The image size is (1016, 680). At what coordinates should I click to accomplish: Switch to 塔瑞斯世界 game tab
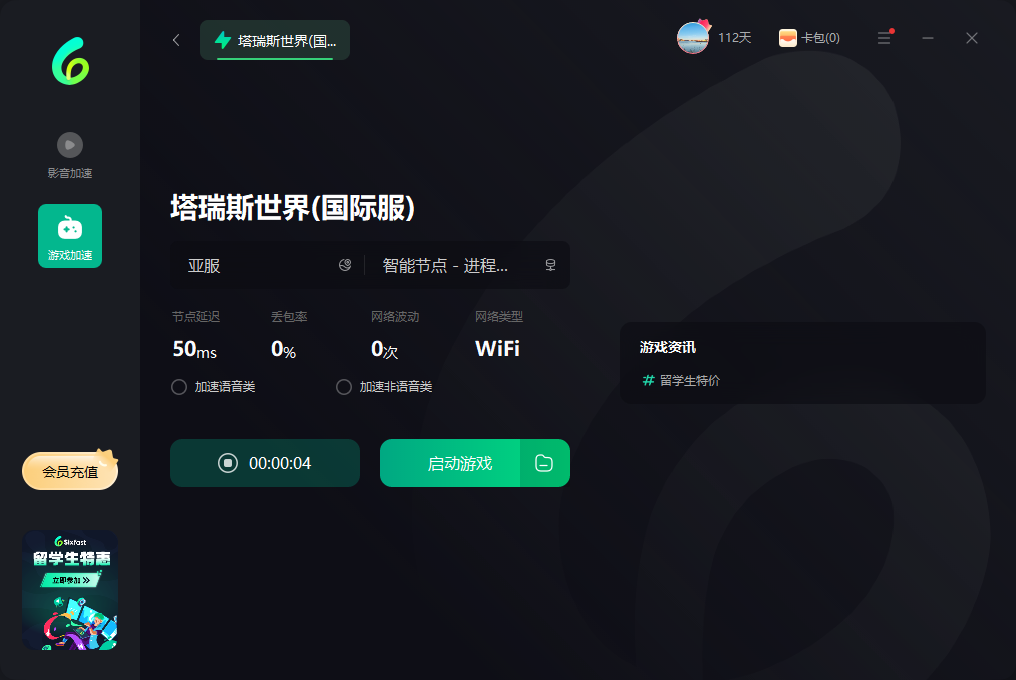(275, 41)
